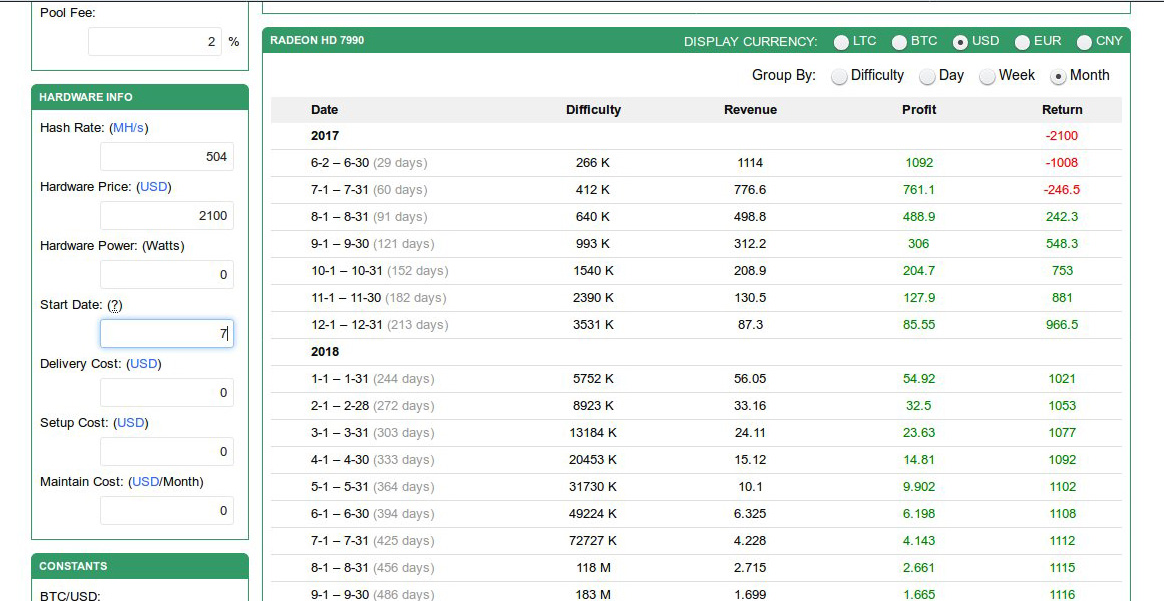Click the Start Date help question mark

pyautogui.click(x=114, y=305)
